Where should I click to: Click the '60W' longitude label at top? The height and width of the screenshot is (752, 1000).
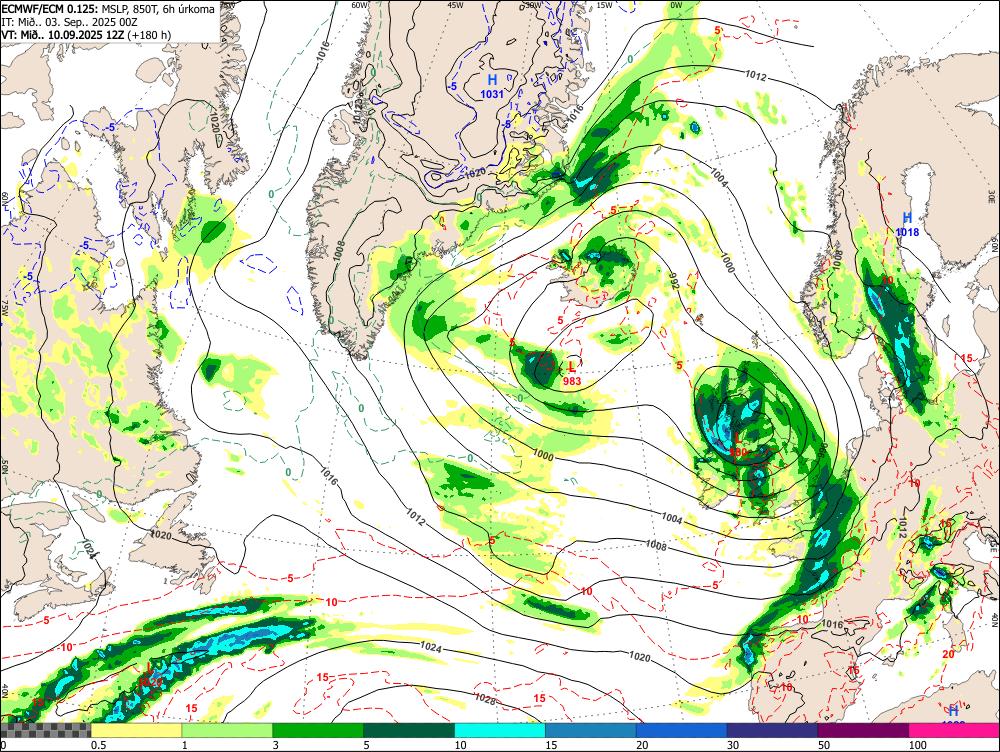(x=360, y=5)
